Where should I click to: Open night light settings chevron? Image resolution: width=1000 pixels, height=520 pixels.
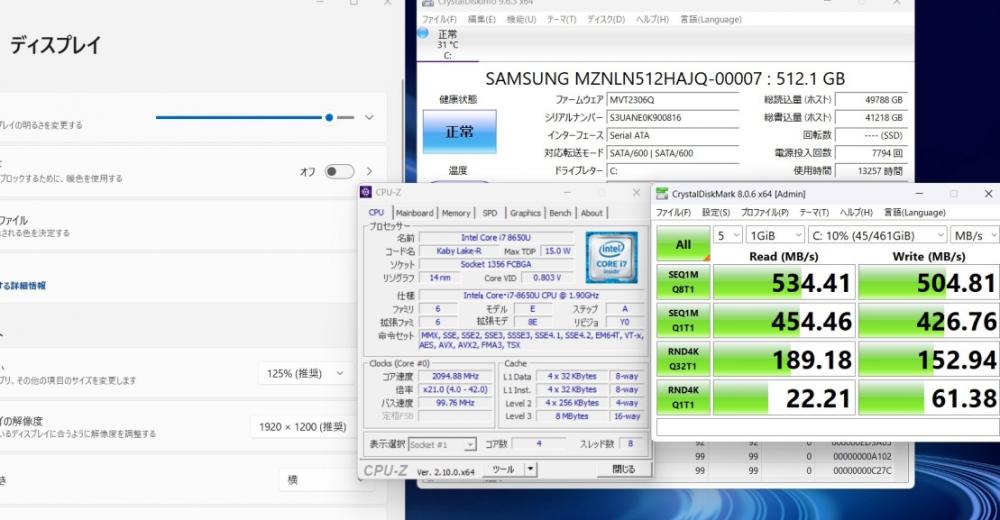pos(369,171)
